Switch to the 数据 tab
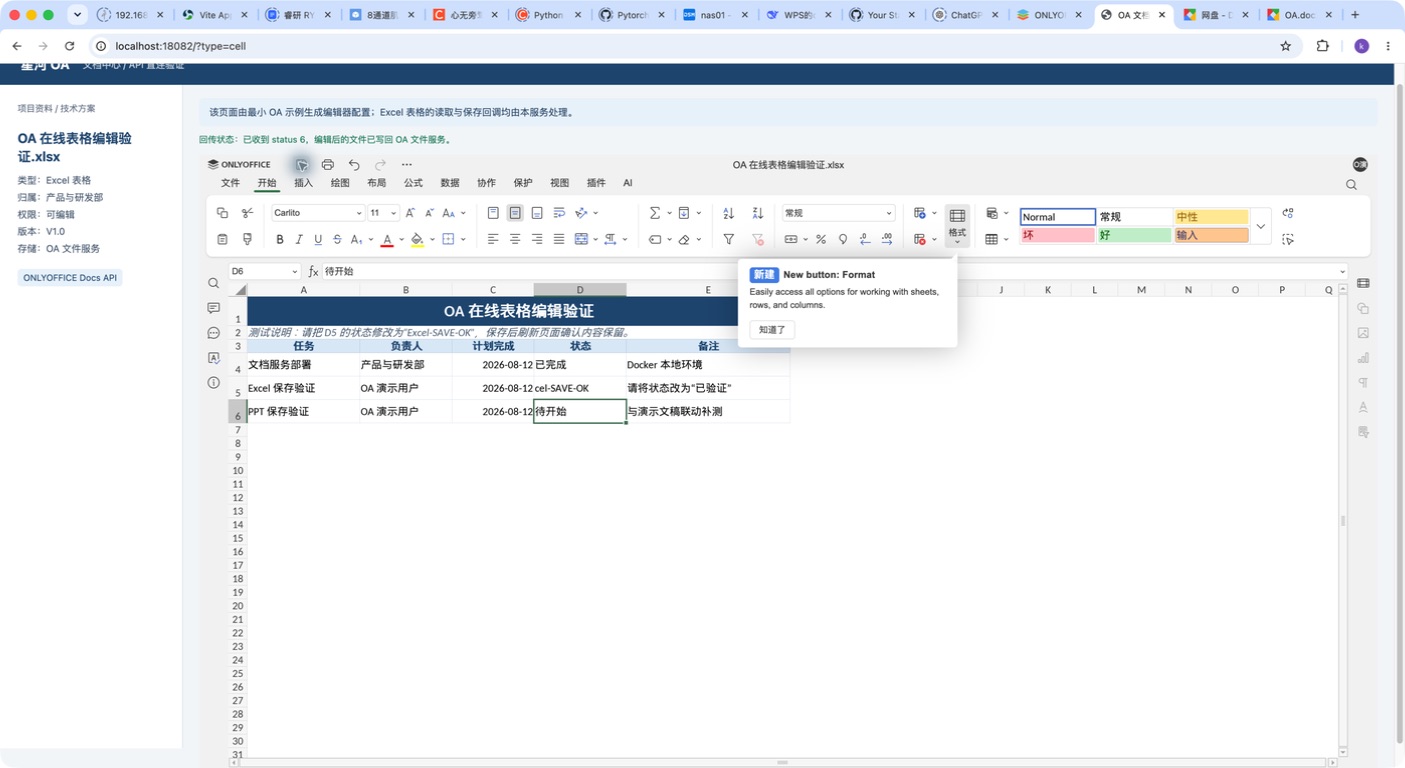 450,183
